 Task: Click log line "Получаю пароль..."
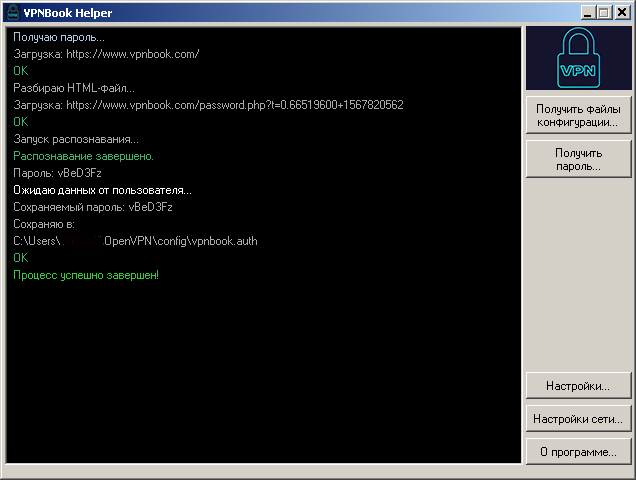pyautogui.click(x=59, y=37)
